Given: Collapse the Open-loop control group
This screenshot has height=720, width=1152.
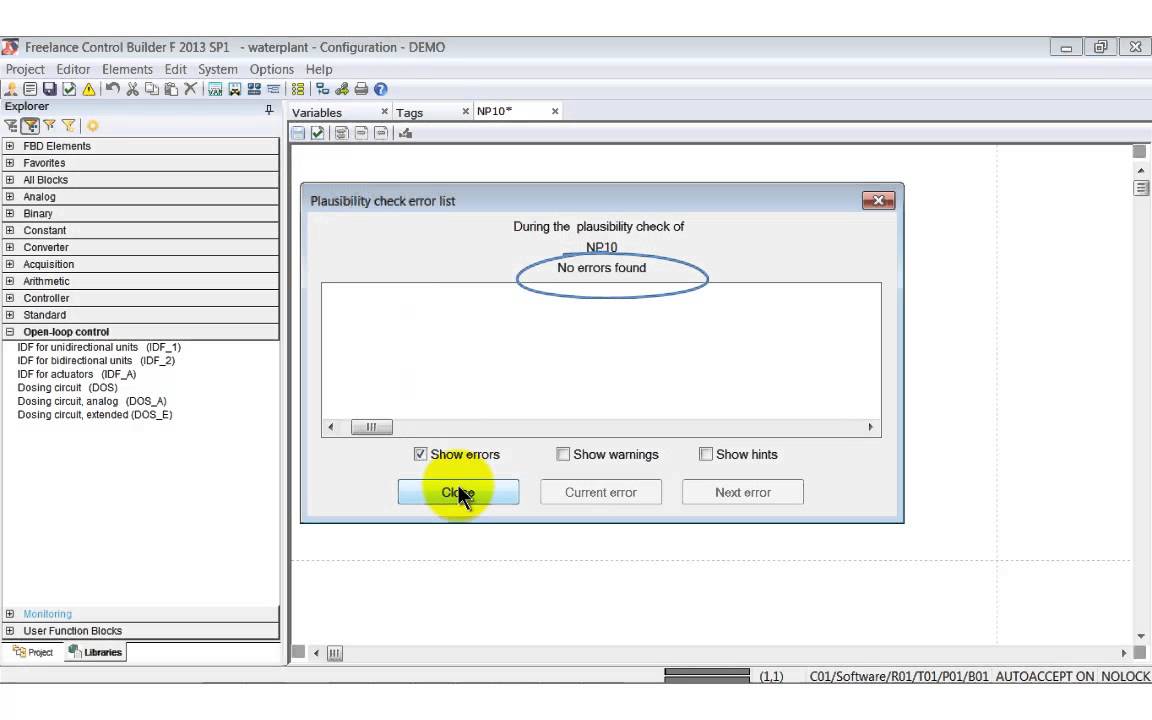Looking at the screenshot, I should coord(10,331).
